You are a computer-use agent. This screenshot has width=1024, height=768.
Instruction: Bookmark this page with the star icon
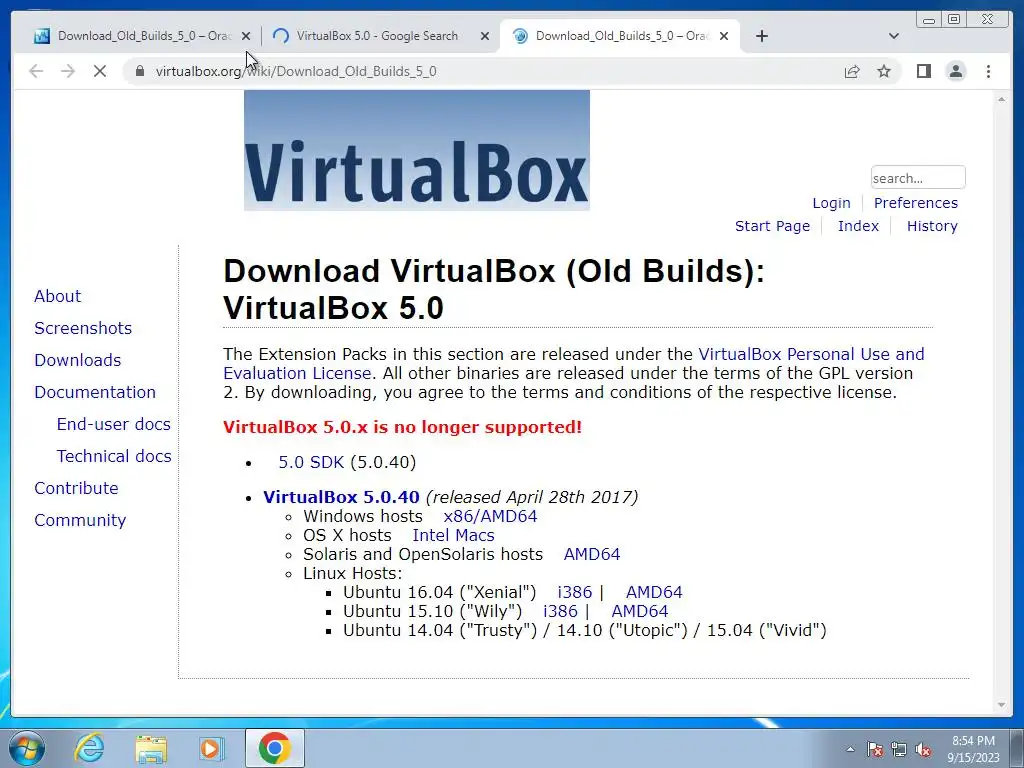click(884, 71)
